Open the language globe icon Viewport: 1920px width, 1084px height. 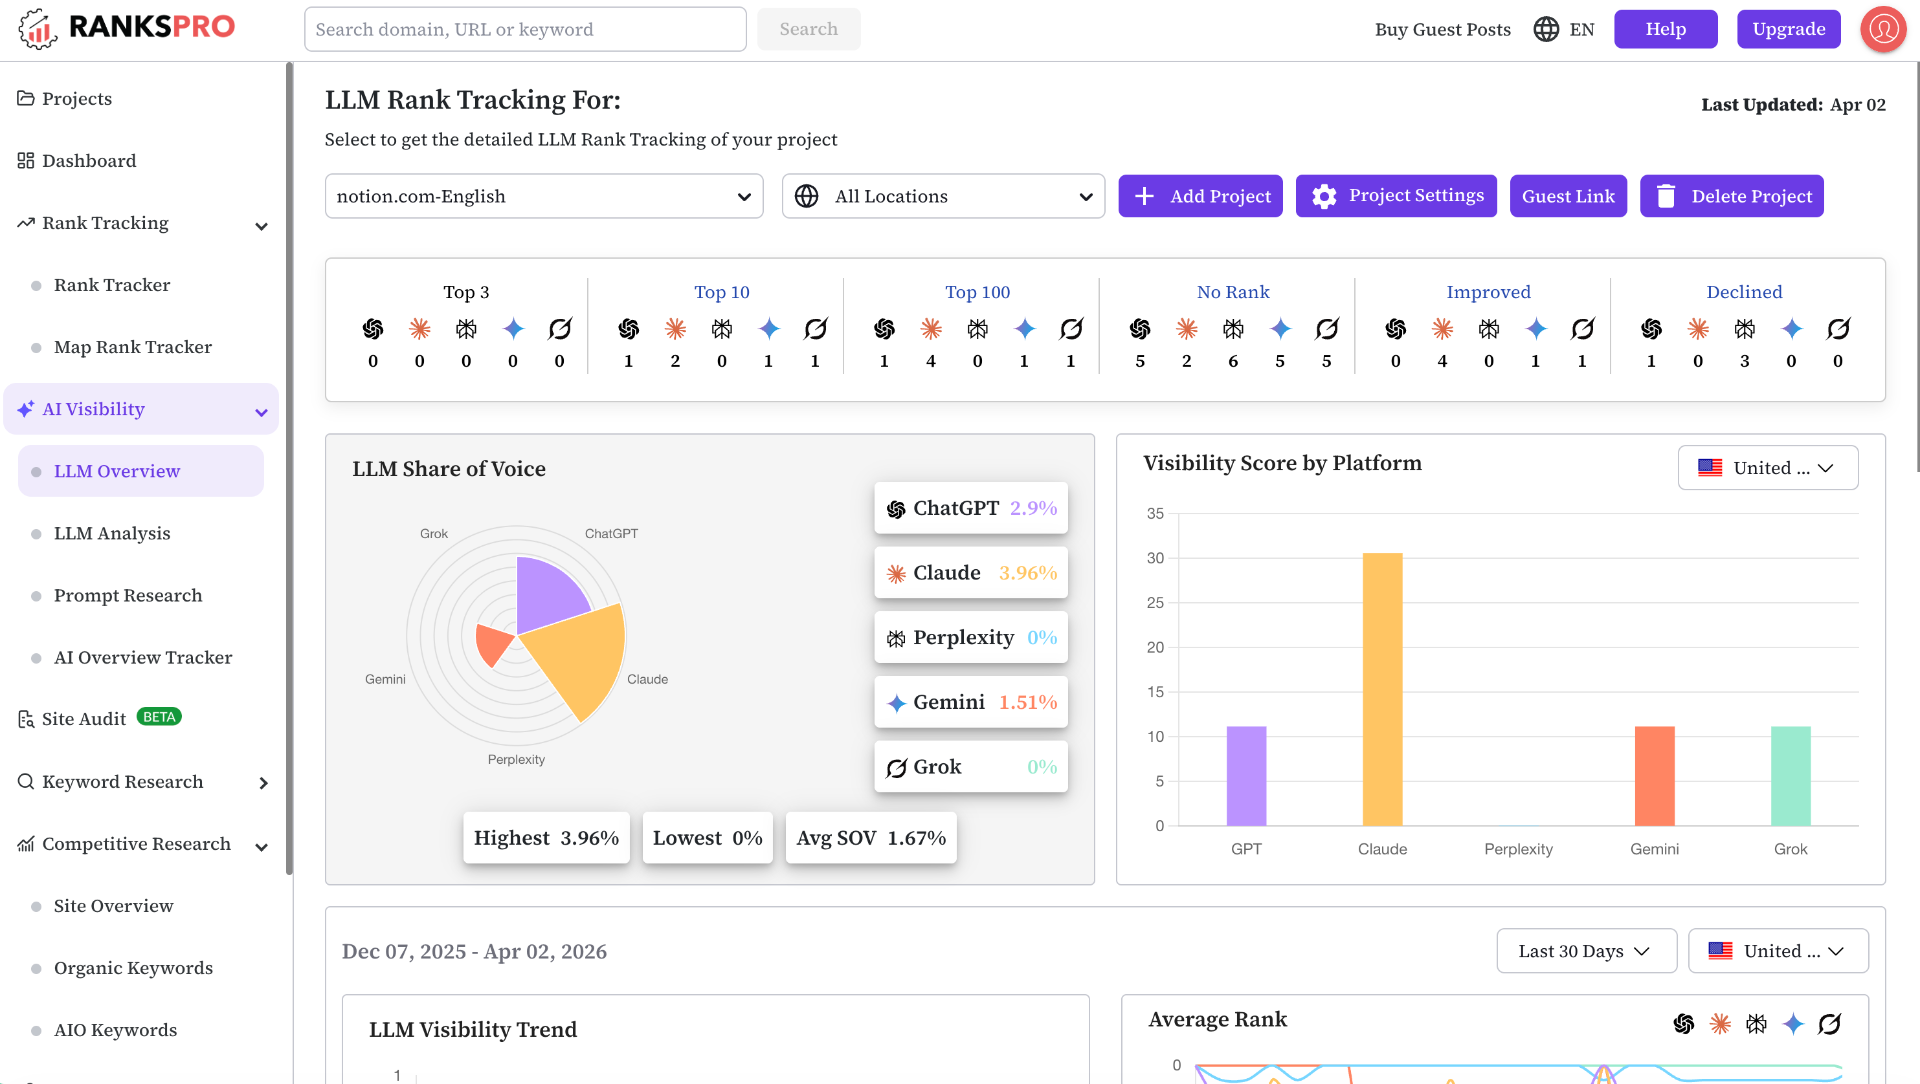(x=1546, y=29)
